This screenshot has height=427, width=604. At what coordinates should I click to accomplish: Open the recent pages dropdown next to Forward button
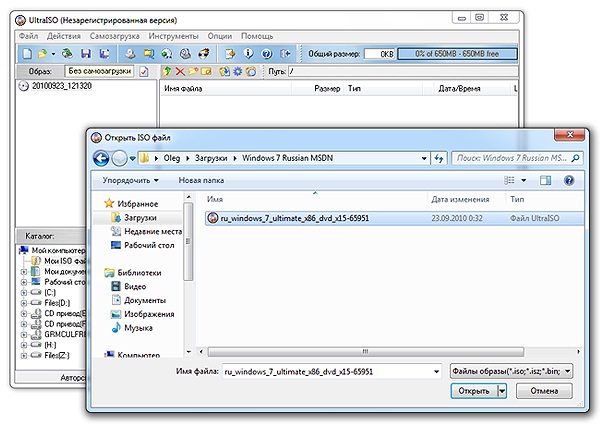coord(133,158)
